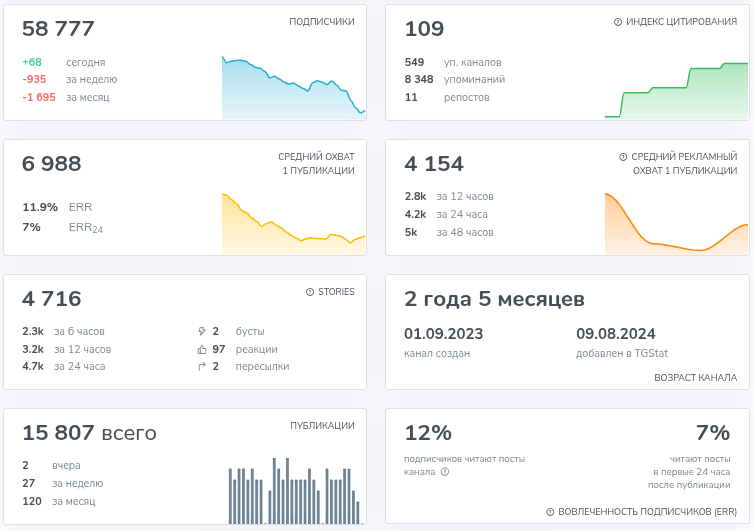The height and width of the screenshot is (531, 754).
Task: Click info icon beside ИНДЕКС ЦИТИРОВАНИЯ
Action: (x=618, y=22)
